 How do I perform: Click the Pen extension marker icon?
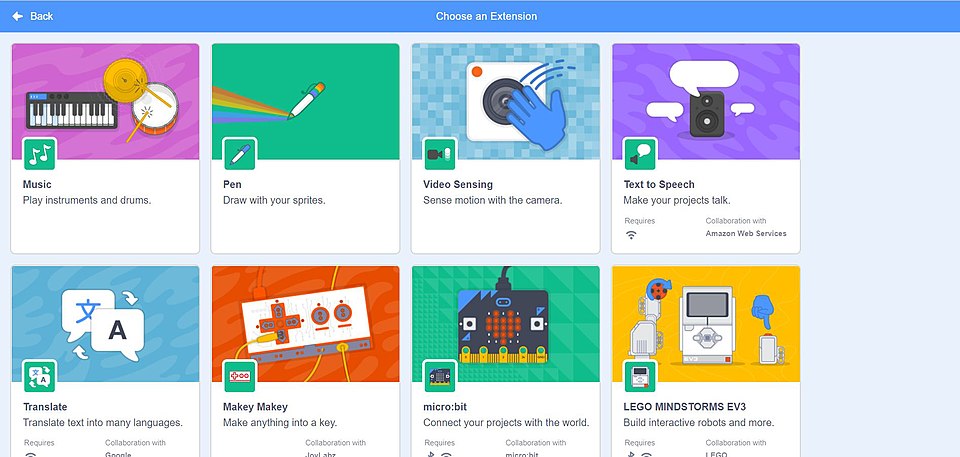[240, 154]
